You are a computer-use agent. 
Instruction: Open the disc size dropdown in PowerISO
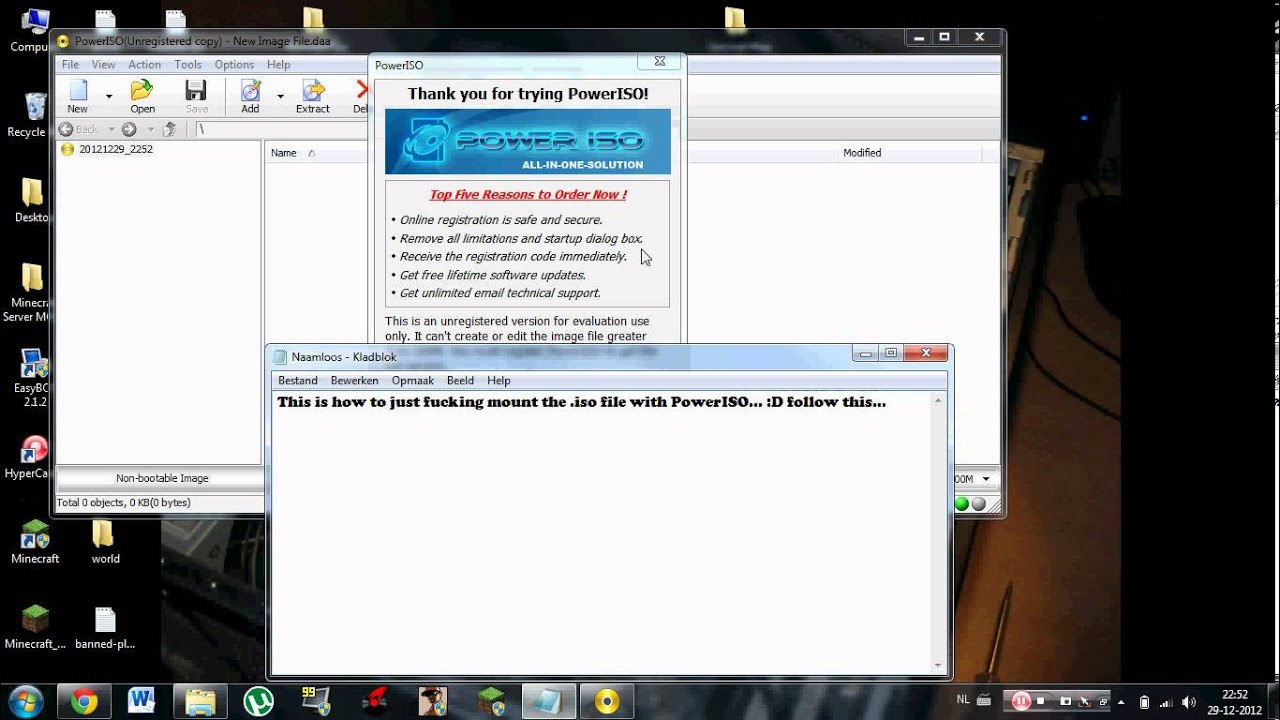(987, 479)
